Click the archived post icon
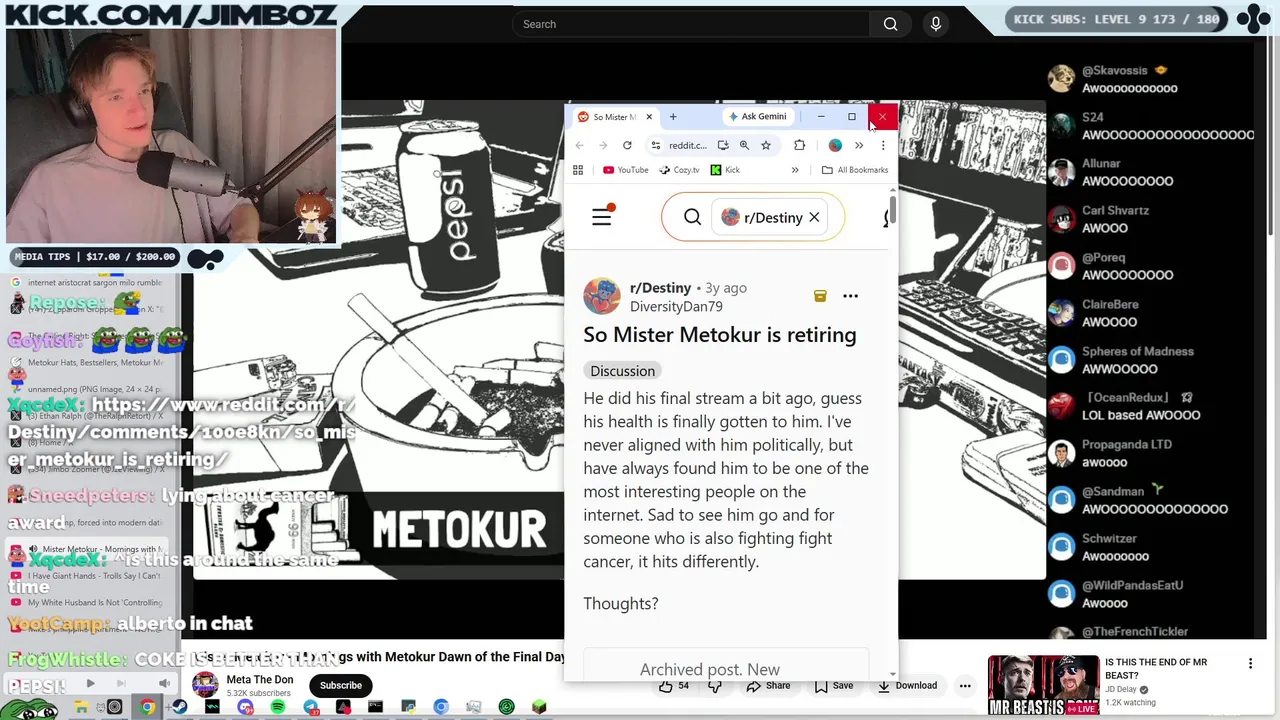The image size is (1280, 720). pyautogui.click(x=820, y=296)
